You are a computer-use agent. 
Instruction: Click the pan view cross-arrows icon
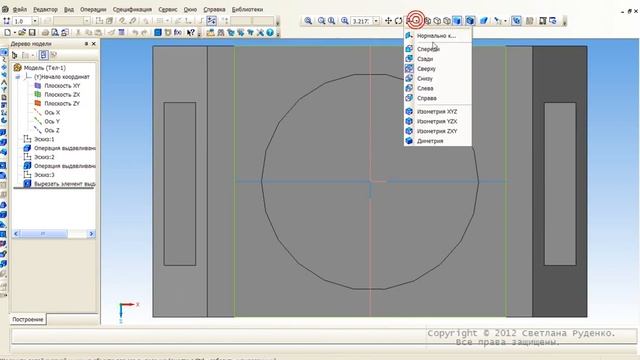388,20
